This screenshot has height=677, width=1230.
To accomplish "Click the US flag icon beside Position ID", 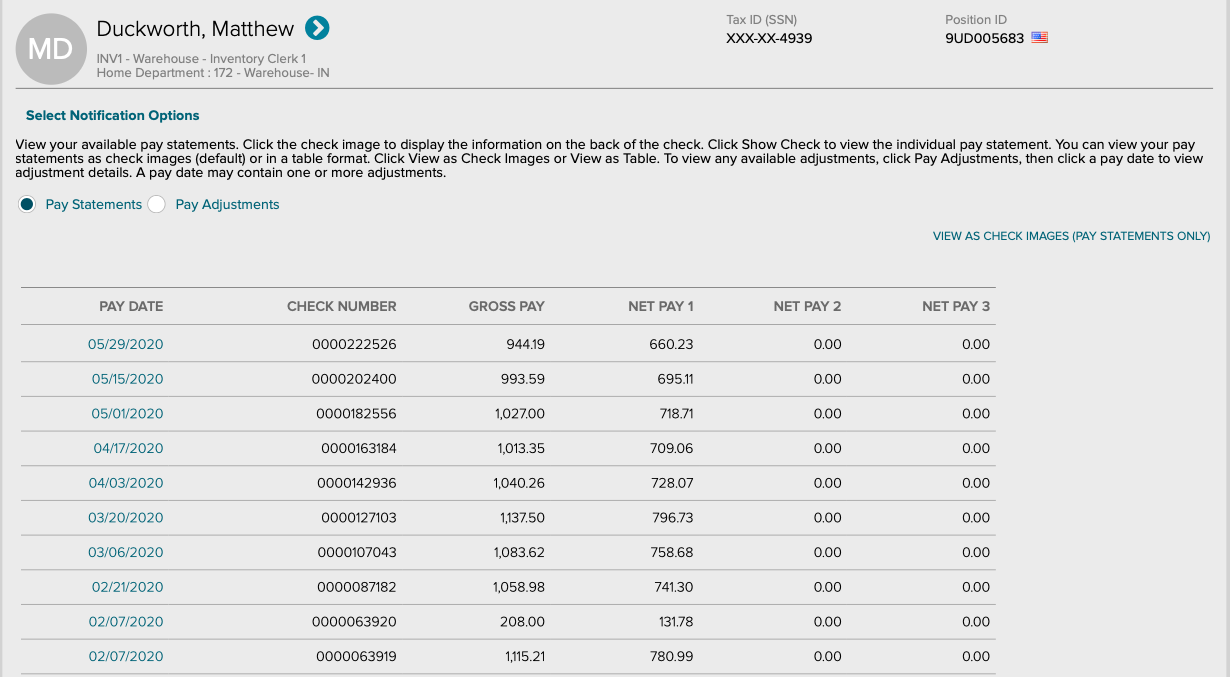I will [1039, 38].
